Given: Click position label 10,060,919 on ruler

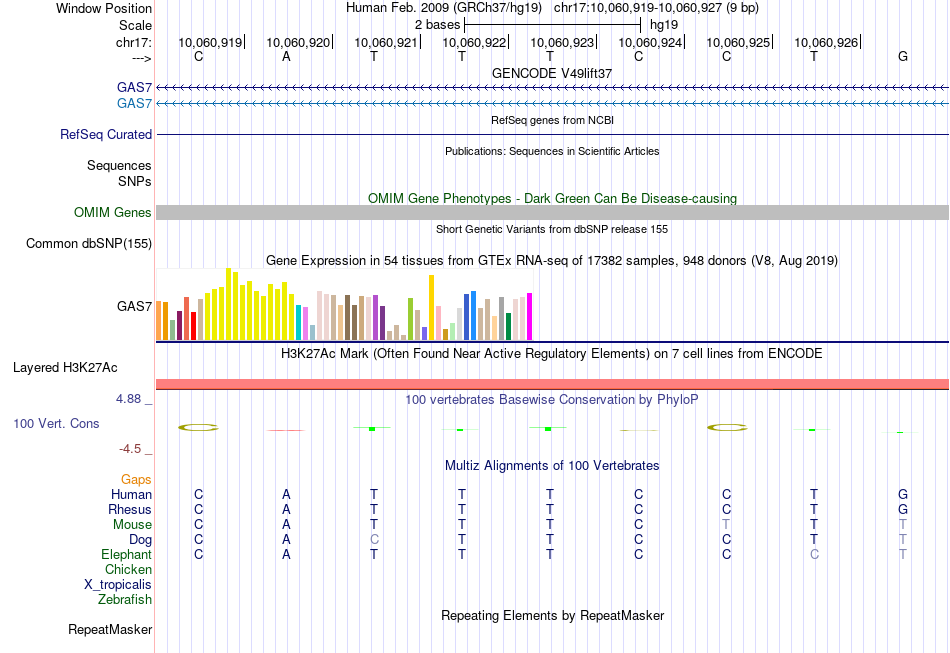Looking at the screenshot, I should tap(210, 42).
